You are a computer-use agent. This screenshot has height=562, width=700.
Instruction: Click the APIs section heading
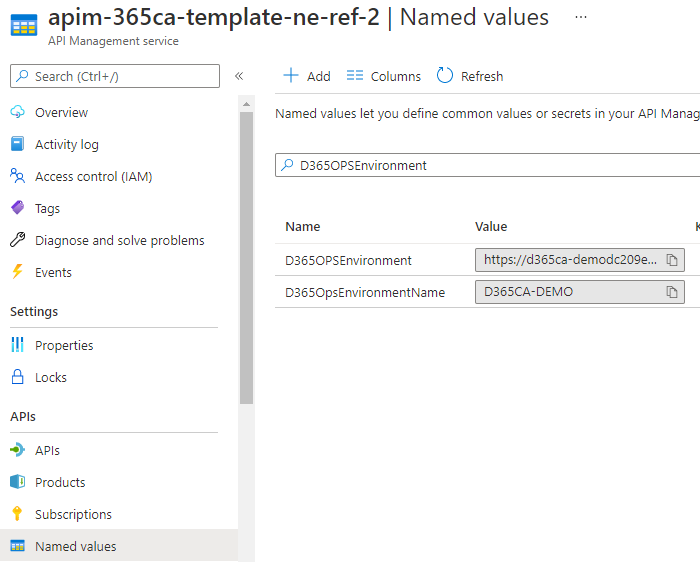(x=23, y=416)
